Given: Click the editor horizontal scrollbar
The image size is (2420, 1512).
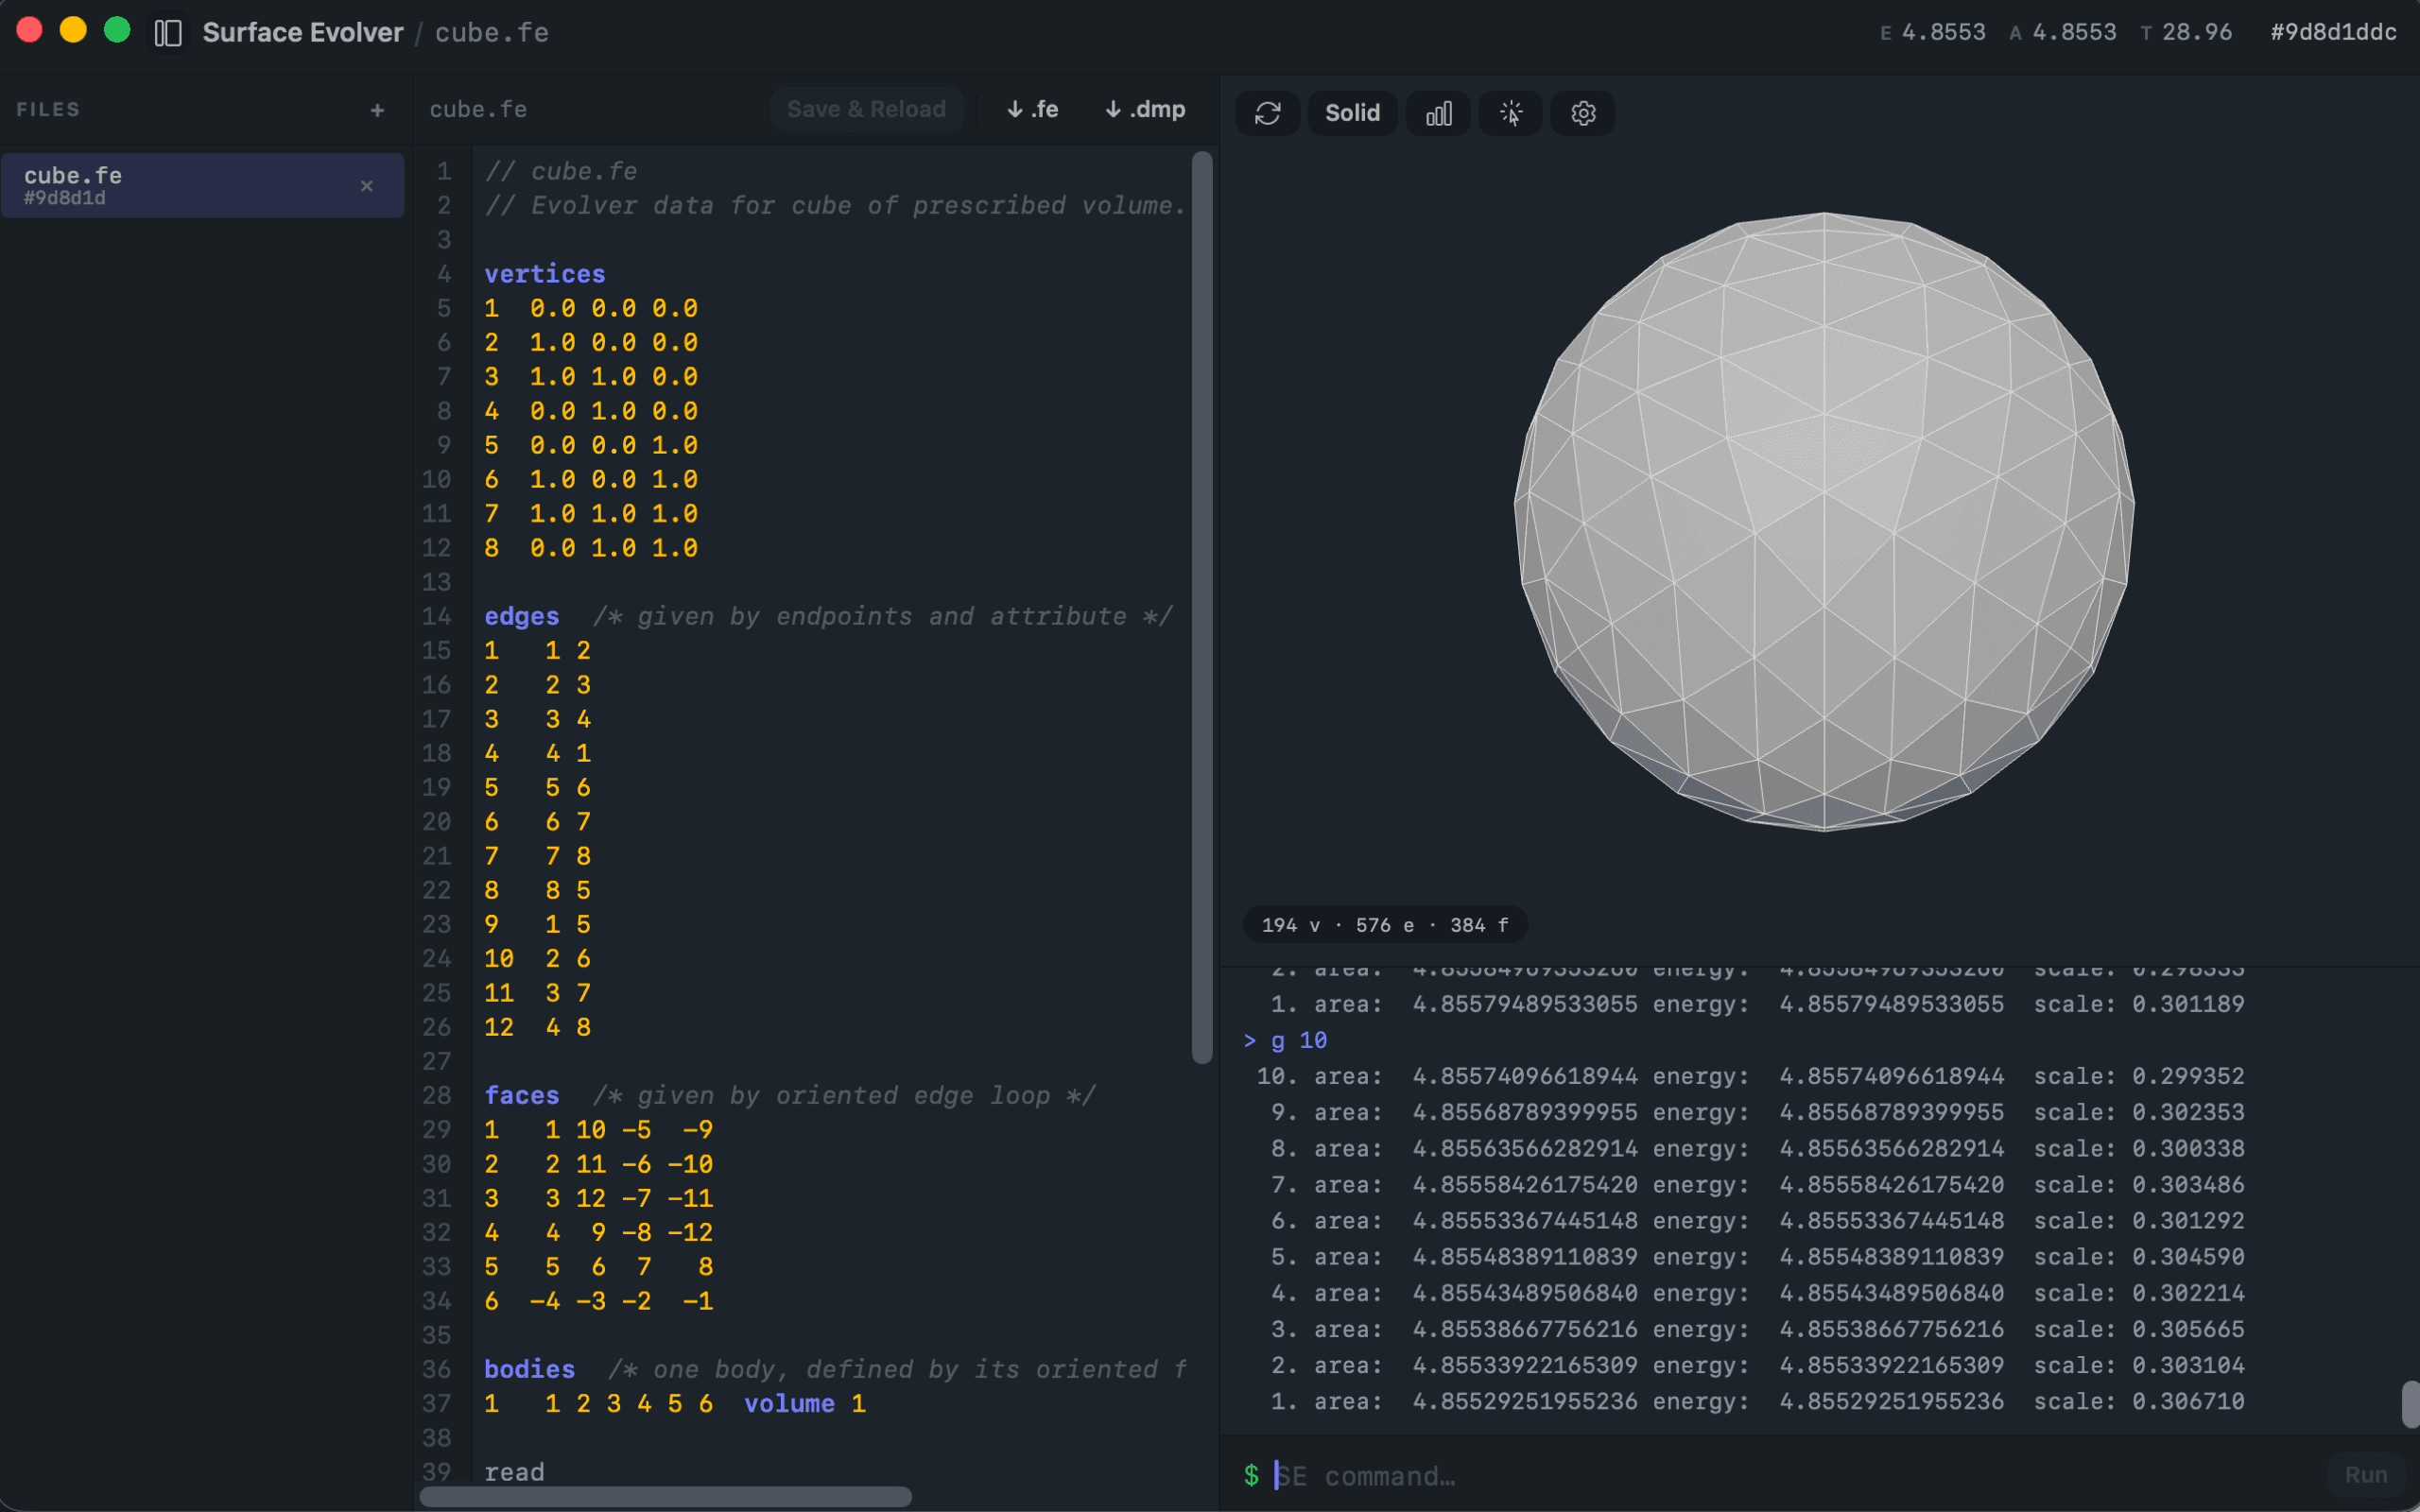Looking at the screenshot, I should 665,1497.
